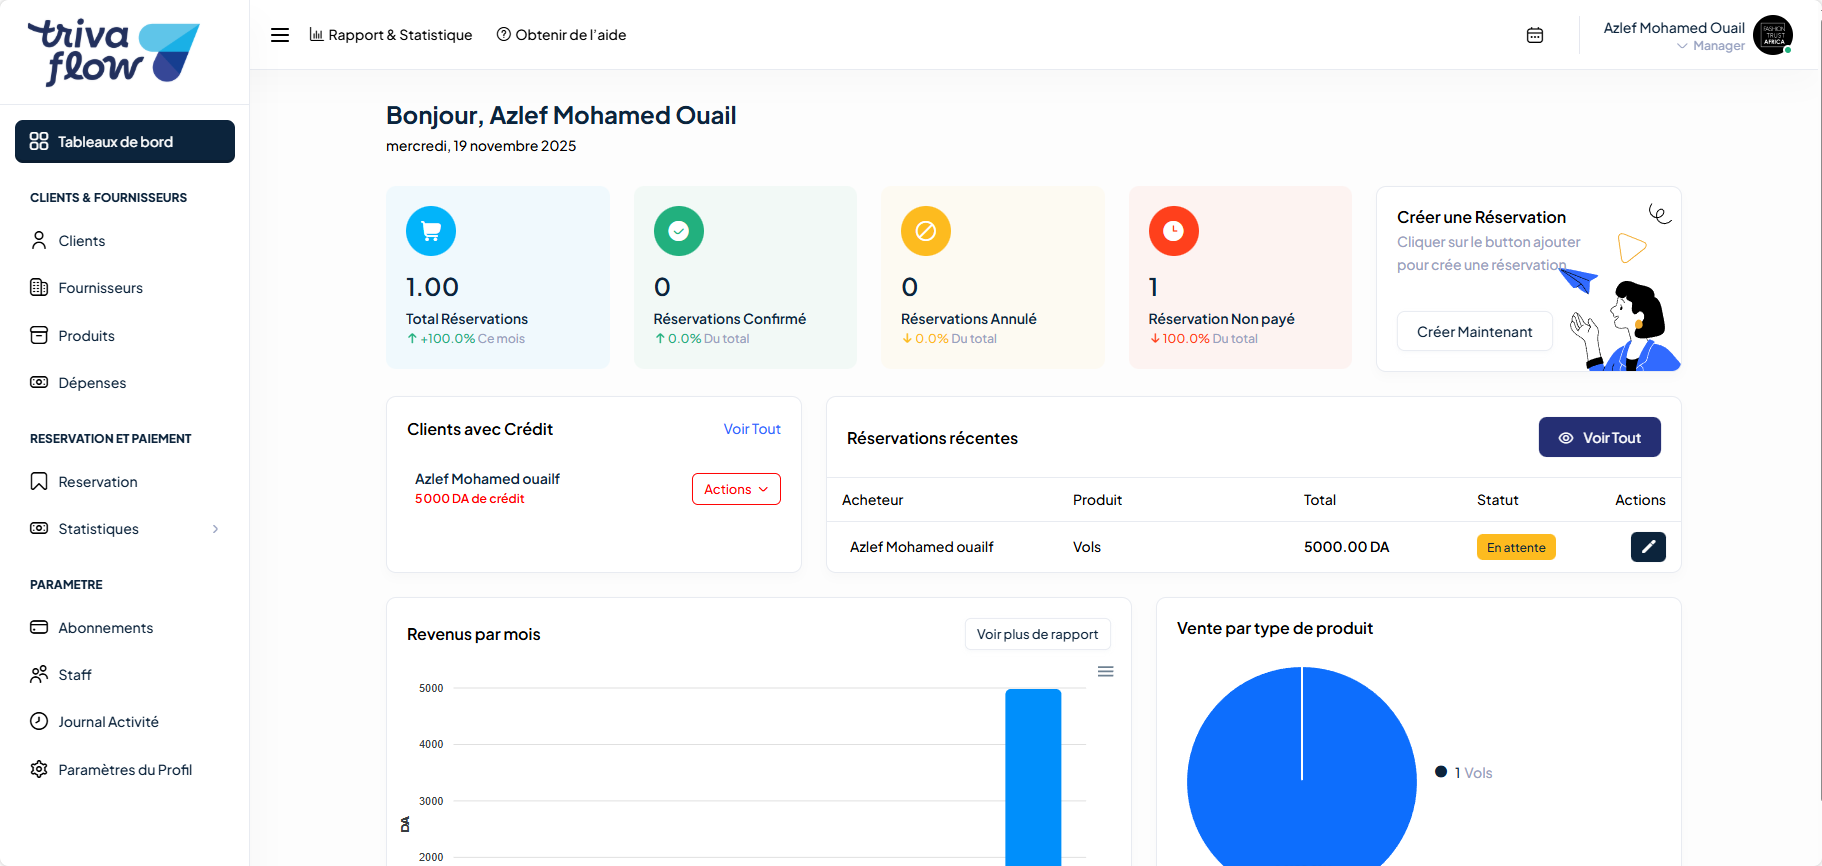The width and height of the screenshot is (1822, 866).
Task: Click the blue revenue bar in chart
Action: point(1033,780)
